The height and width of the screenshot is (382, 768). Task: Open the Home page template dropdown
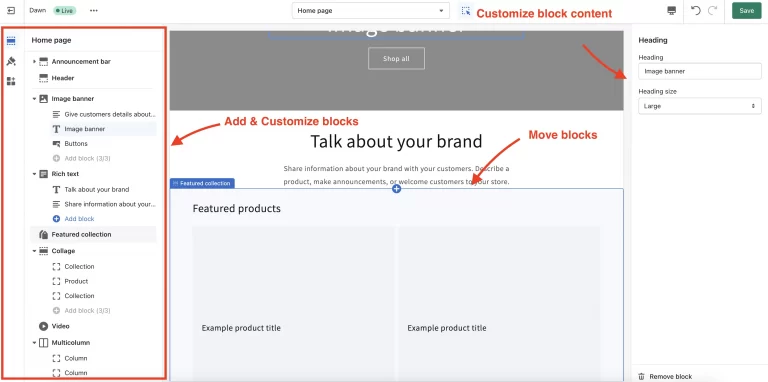pyautogui.click(x=371, y=10)
